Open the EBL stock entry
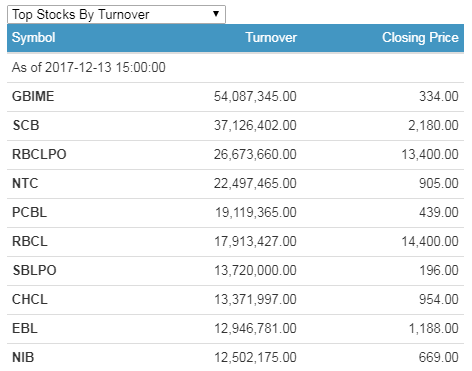 tap(235, 329)
